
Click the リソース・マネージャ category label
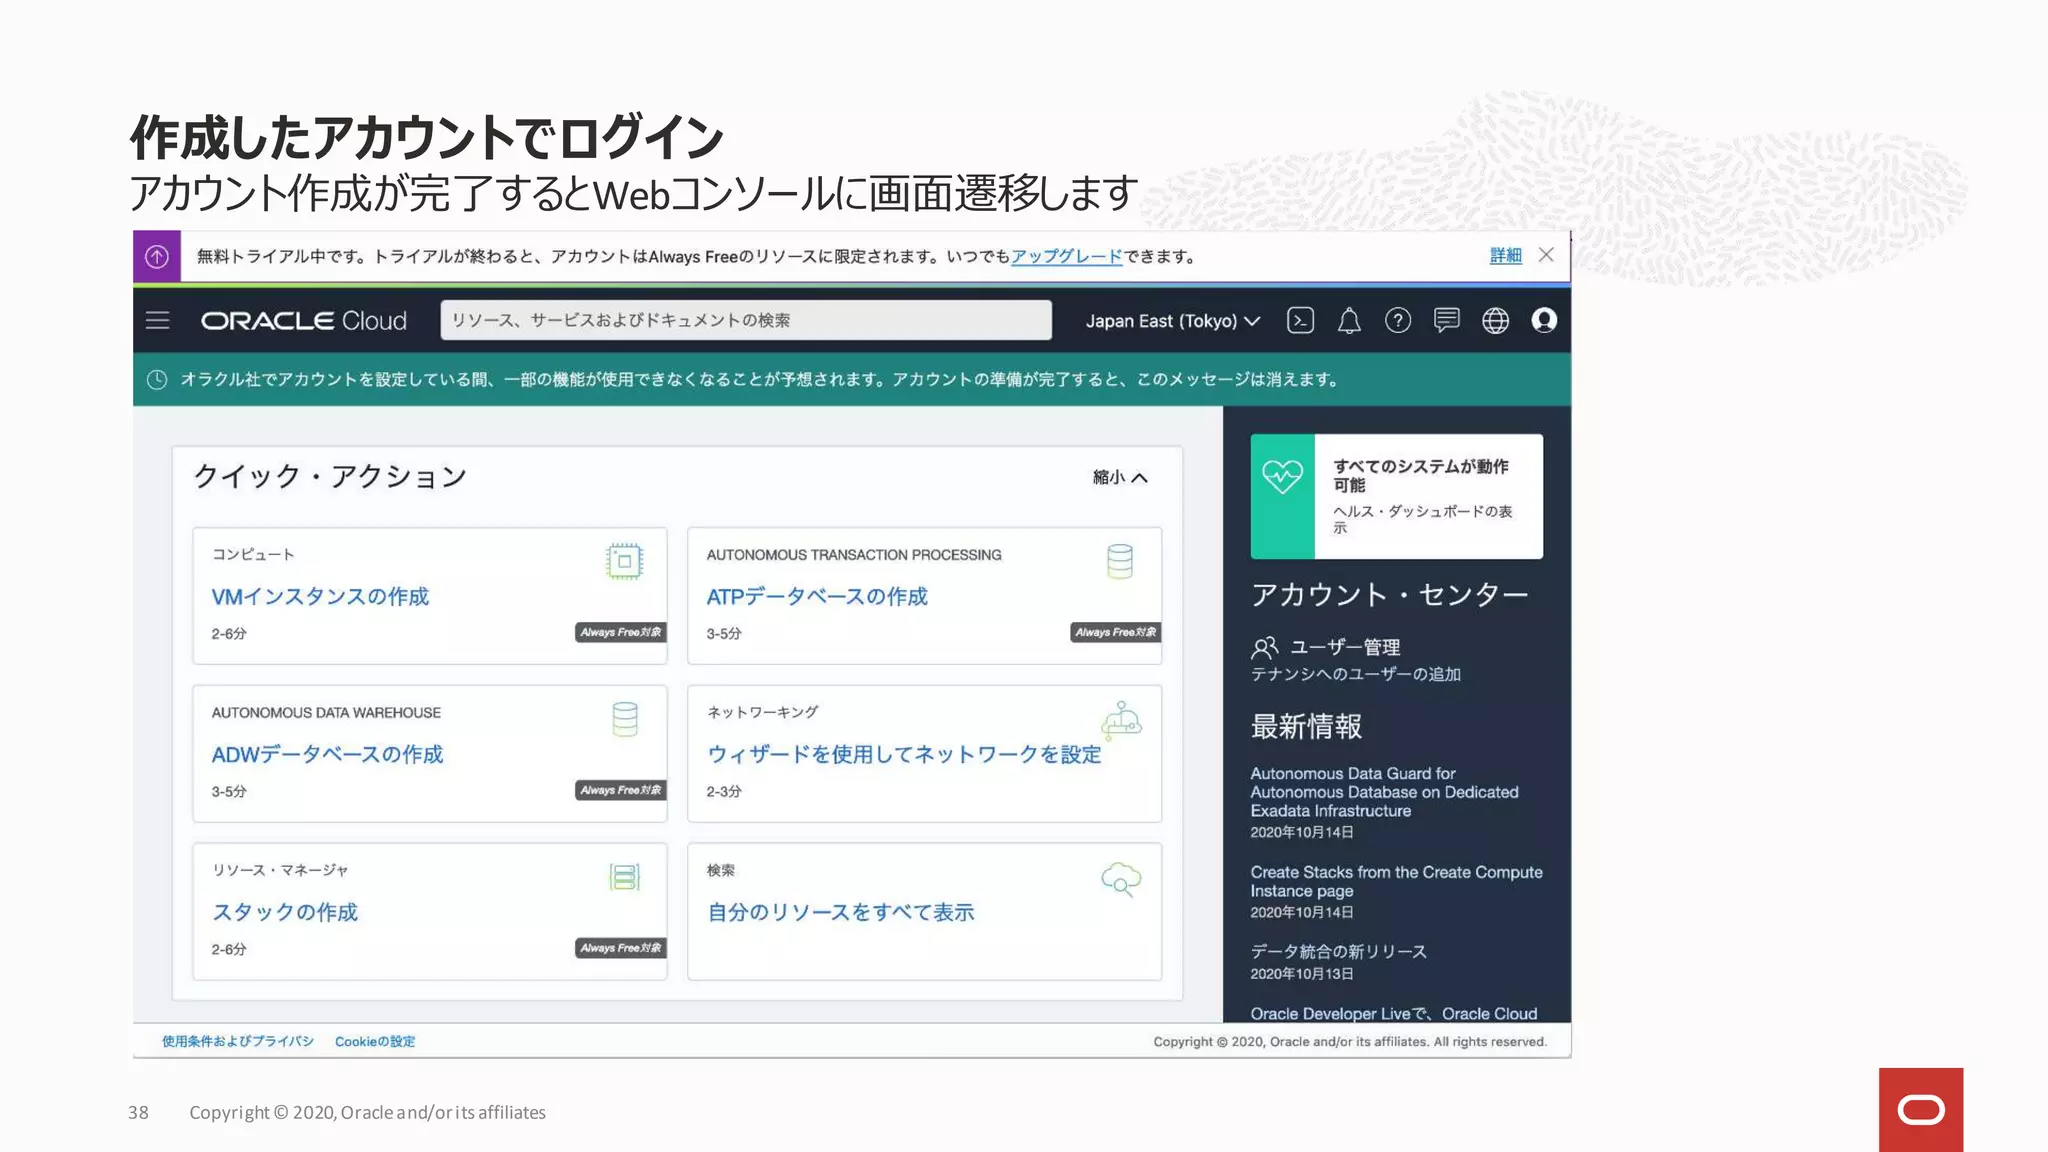[x=280, y=870]
